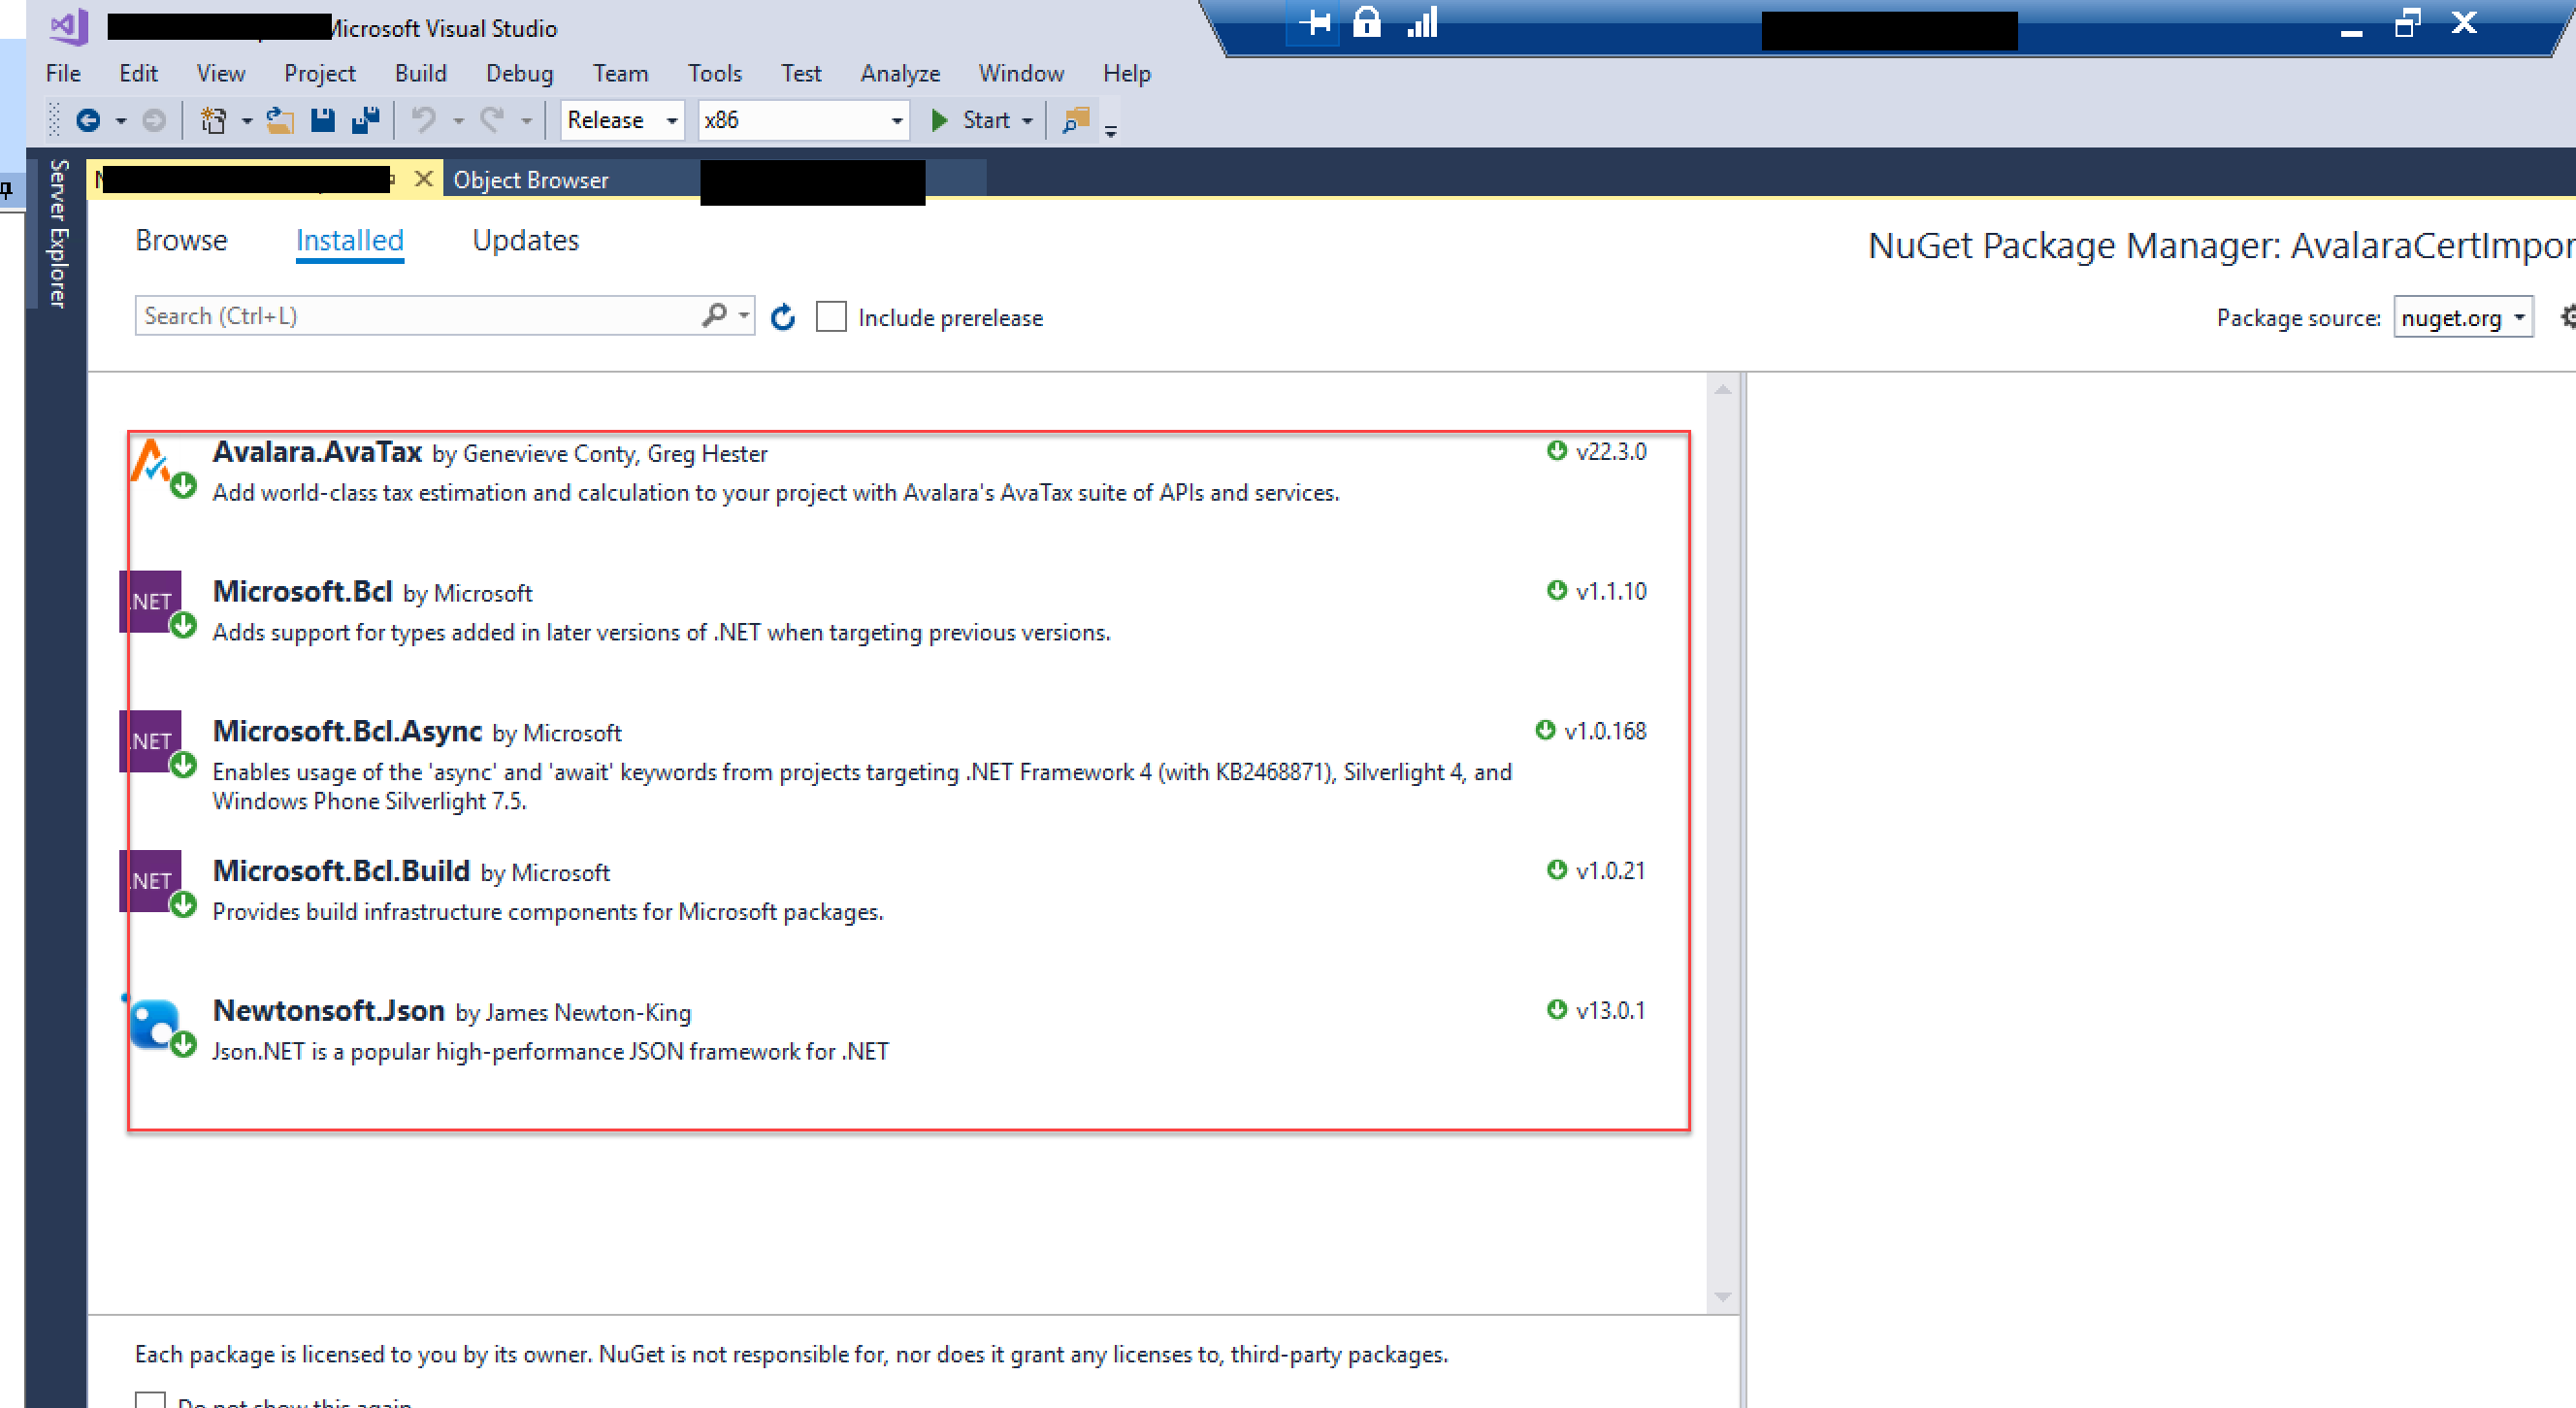The image size is (2576, 1408).
Task: Open the search options dropdown arrow
Action: [x=743, y=315]
